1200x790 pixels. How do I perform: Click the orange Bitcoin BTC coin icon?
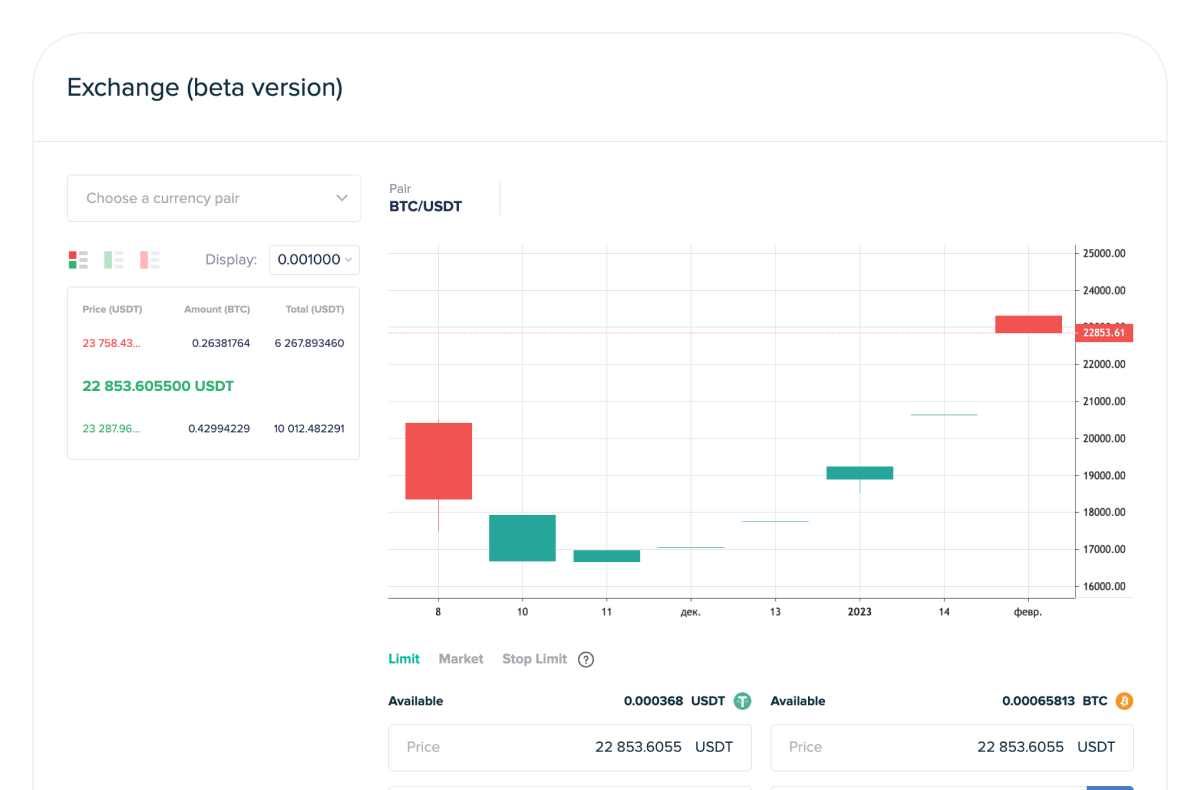[1124, 701]
